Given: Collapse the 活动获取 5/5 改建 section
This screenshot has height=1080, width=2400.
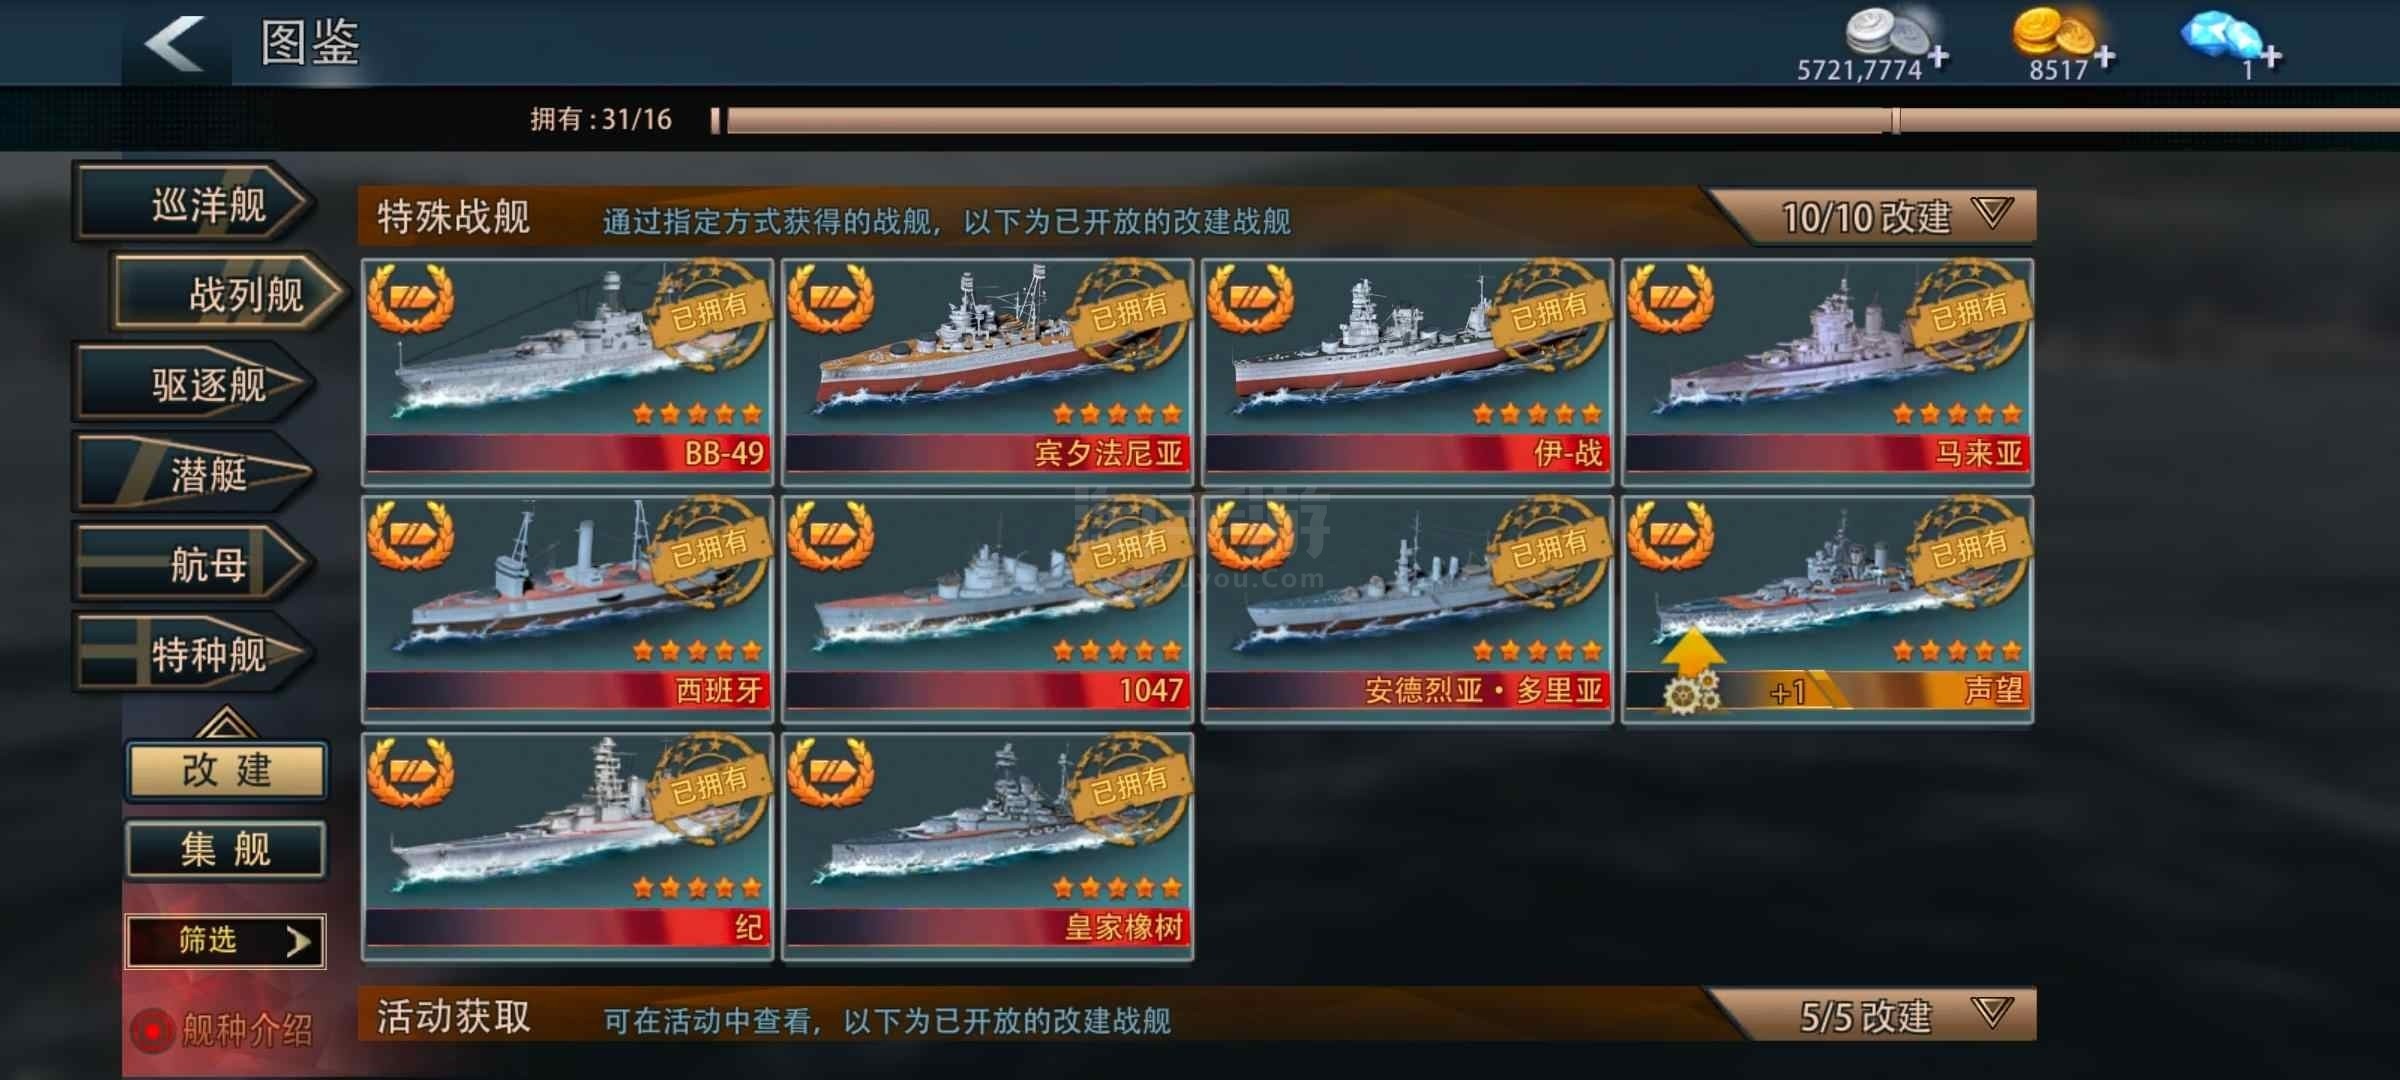Looking at the screenshot, I should click(x=1992, y=1014).
